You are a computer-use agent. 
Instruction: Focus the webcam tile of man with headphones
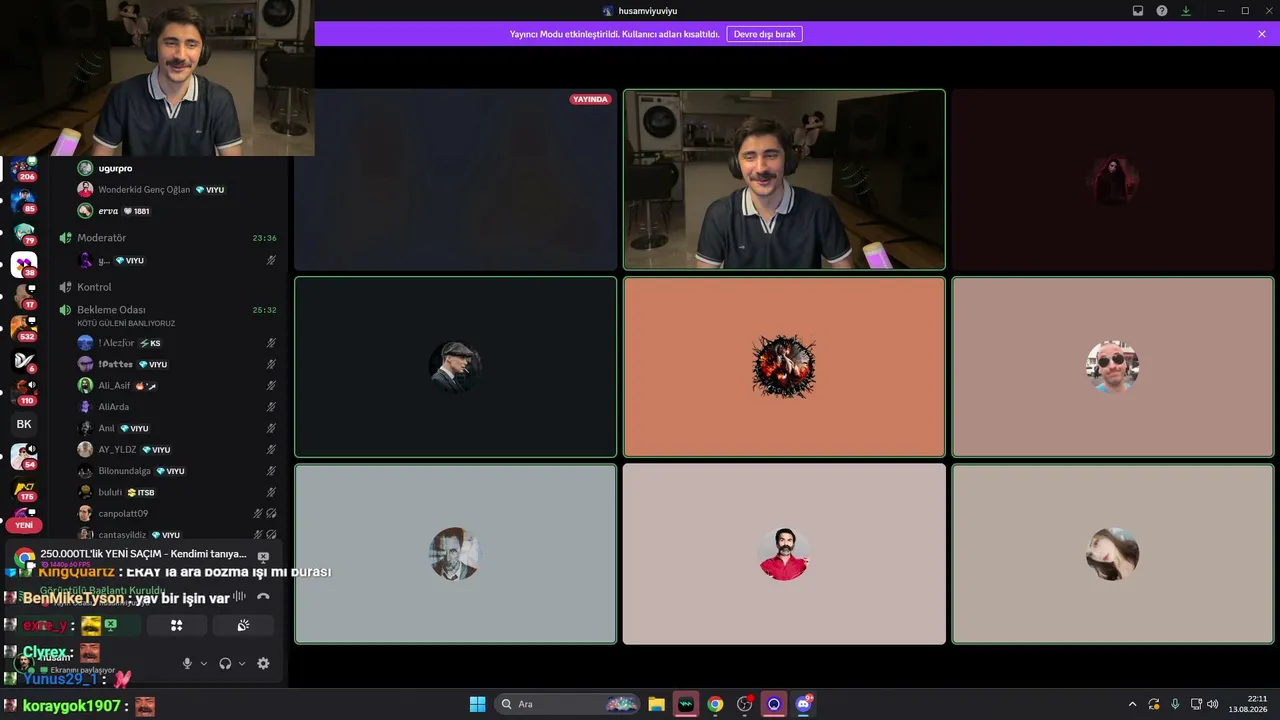pyautogui.click(x=784, y=180)
